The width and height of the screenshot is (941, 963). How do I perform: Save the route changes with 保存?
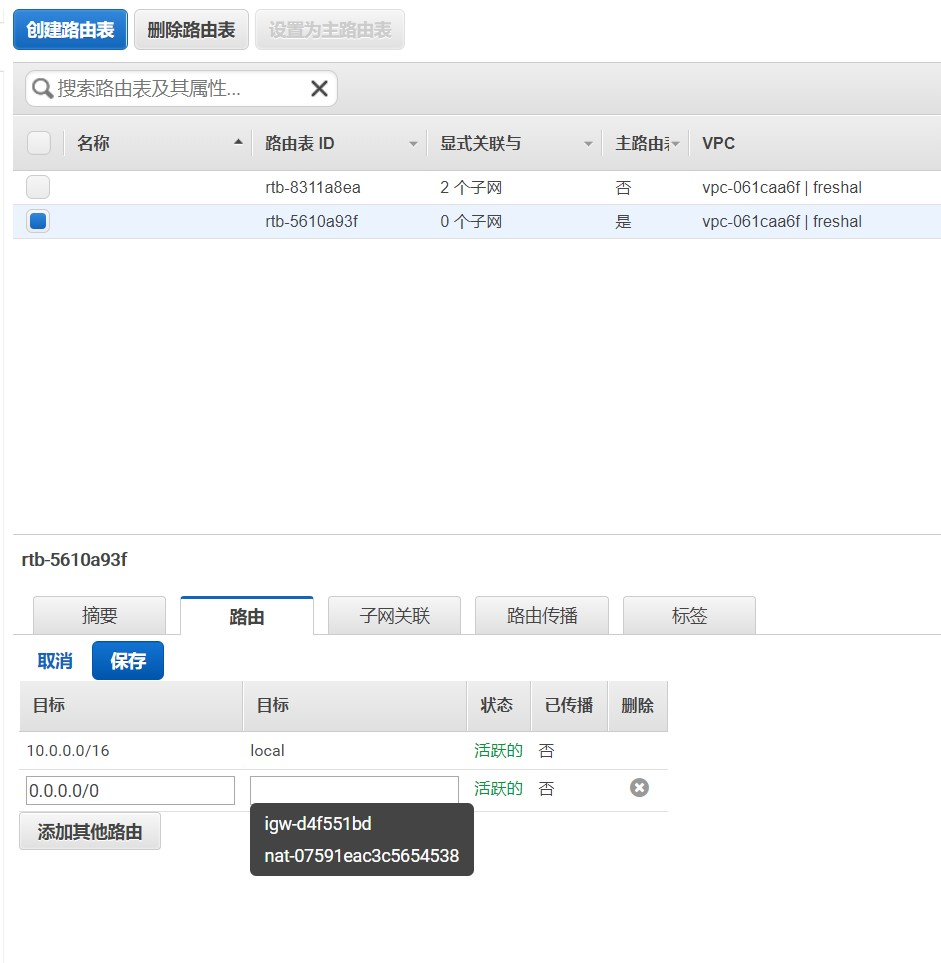pyautogui.click(x=128, y=661)
